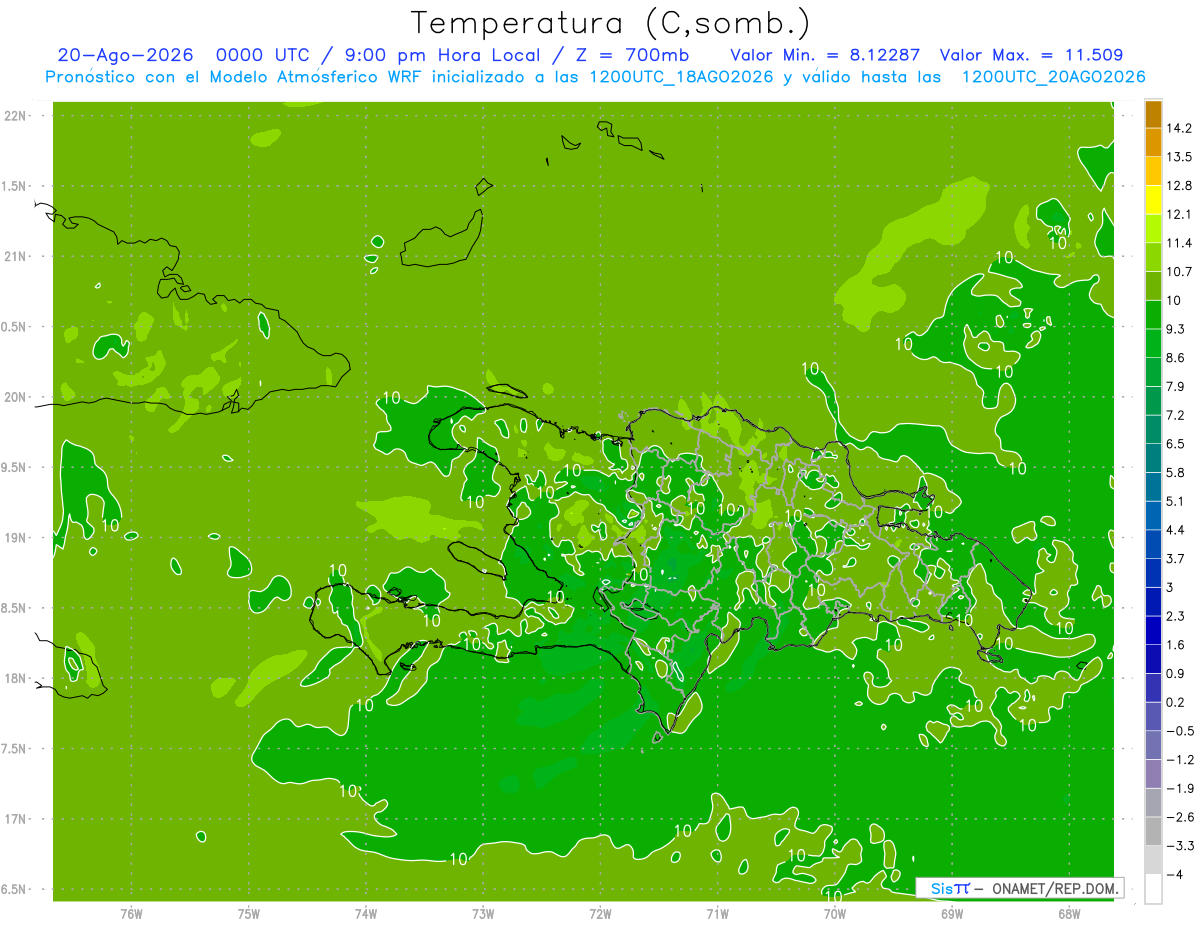
Task: Click the "Temperatura (C,somb.)" map title
Action: click(x=611, y=22)
